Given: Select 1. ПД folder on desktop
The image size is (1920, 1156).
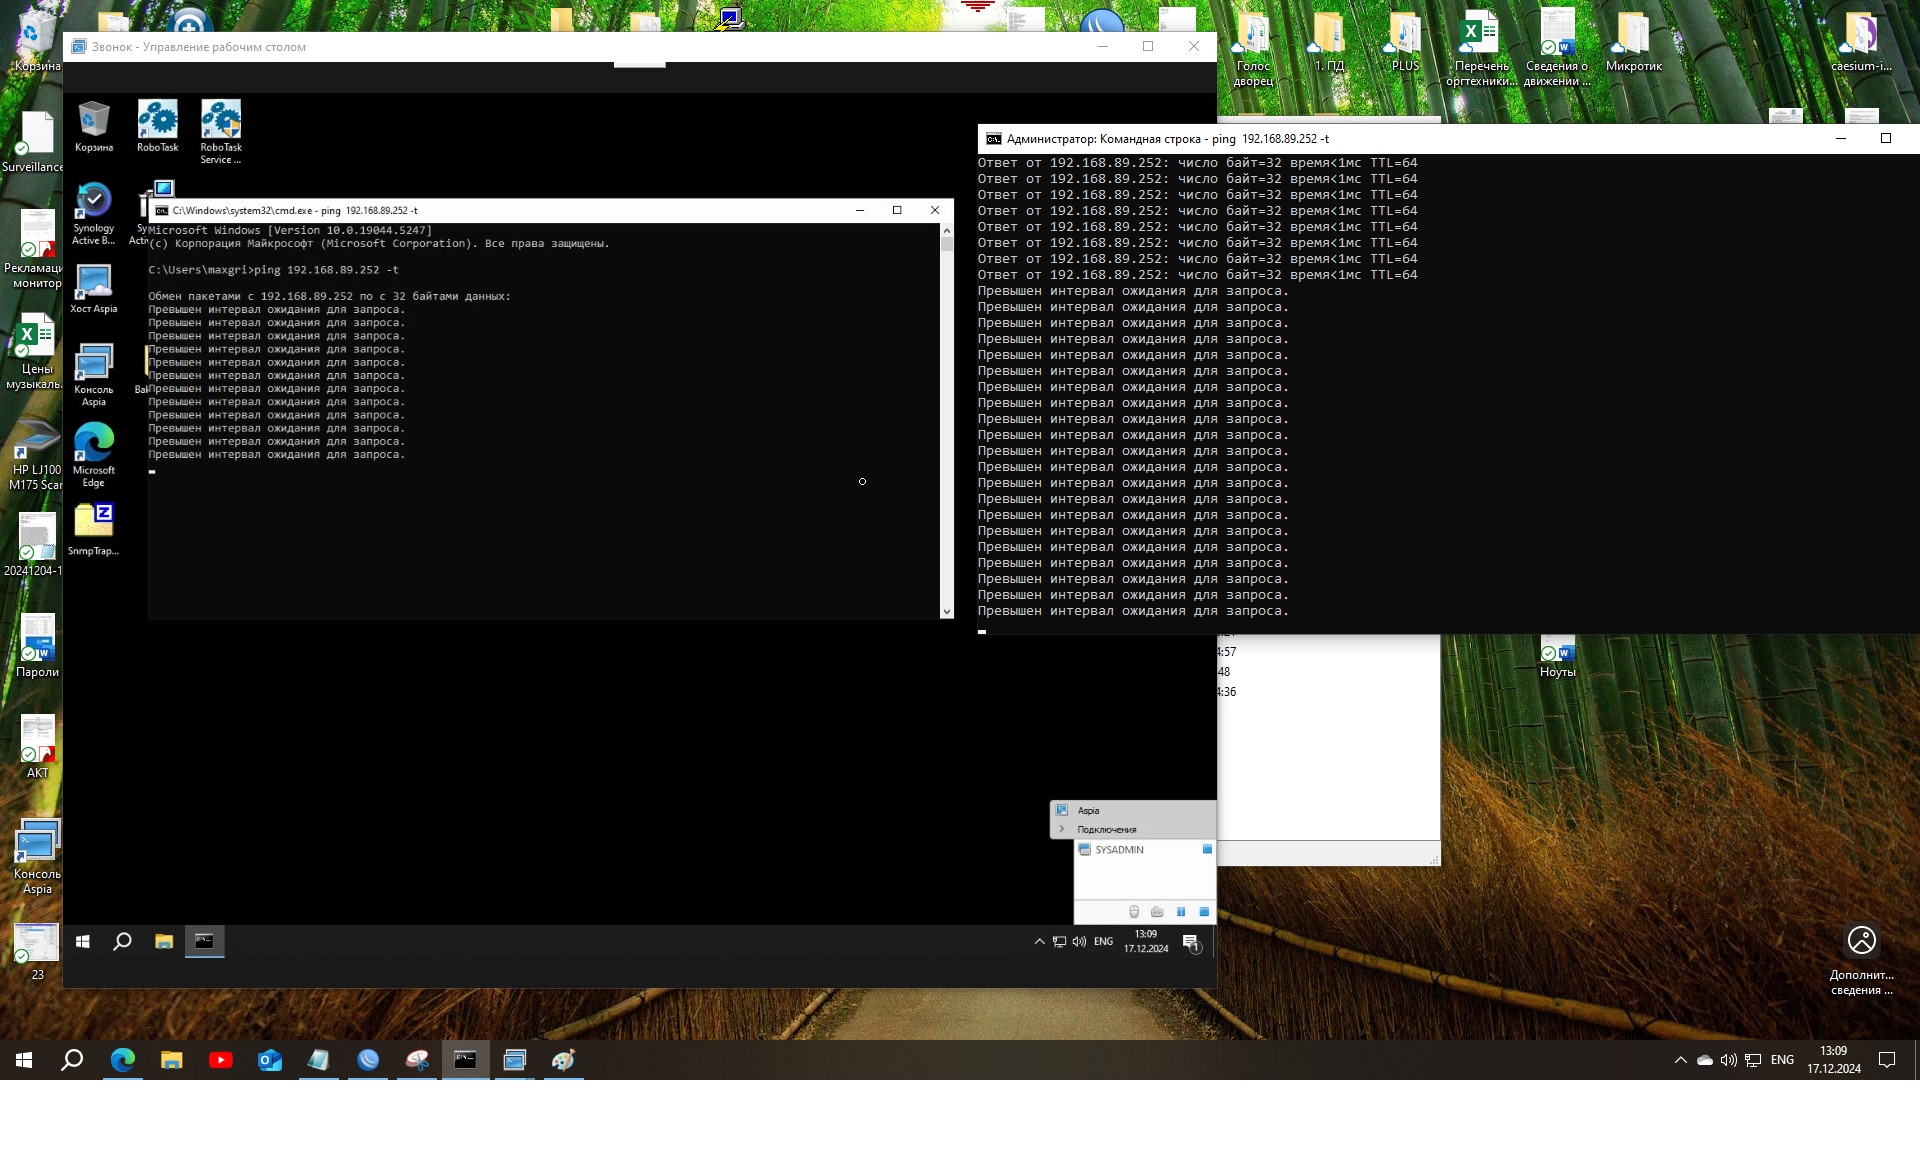Looking at the screenshot, I should (x=1329, y=42).
